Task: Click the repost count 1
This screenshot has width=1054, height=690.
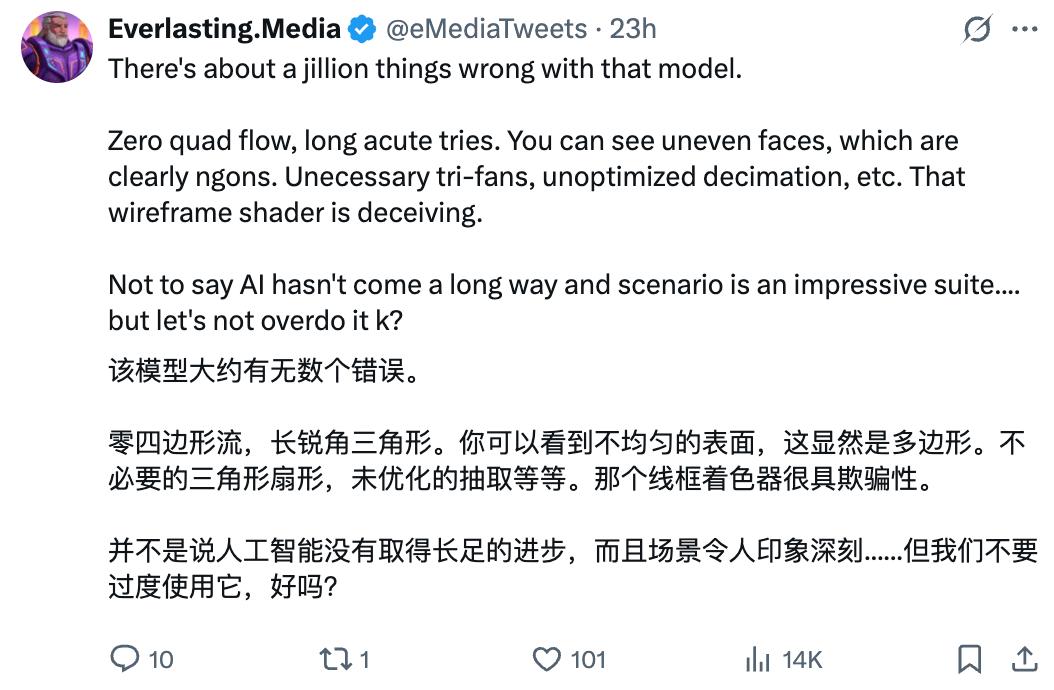Action: pyautogui.click(x=364, y=660)
